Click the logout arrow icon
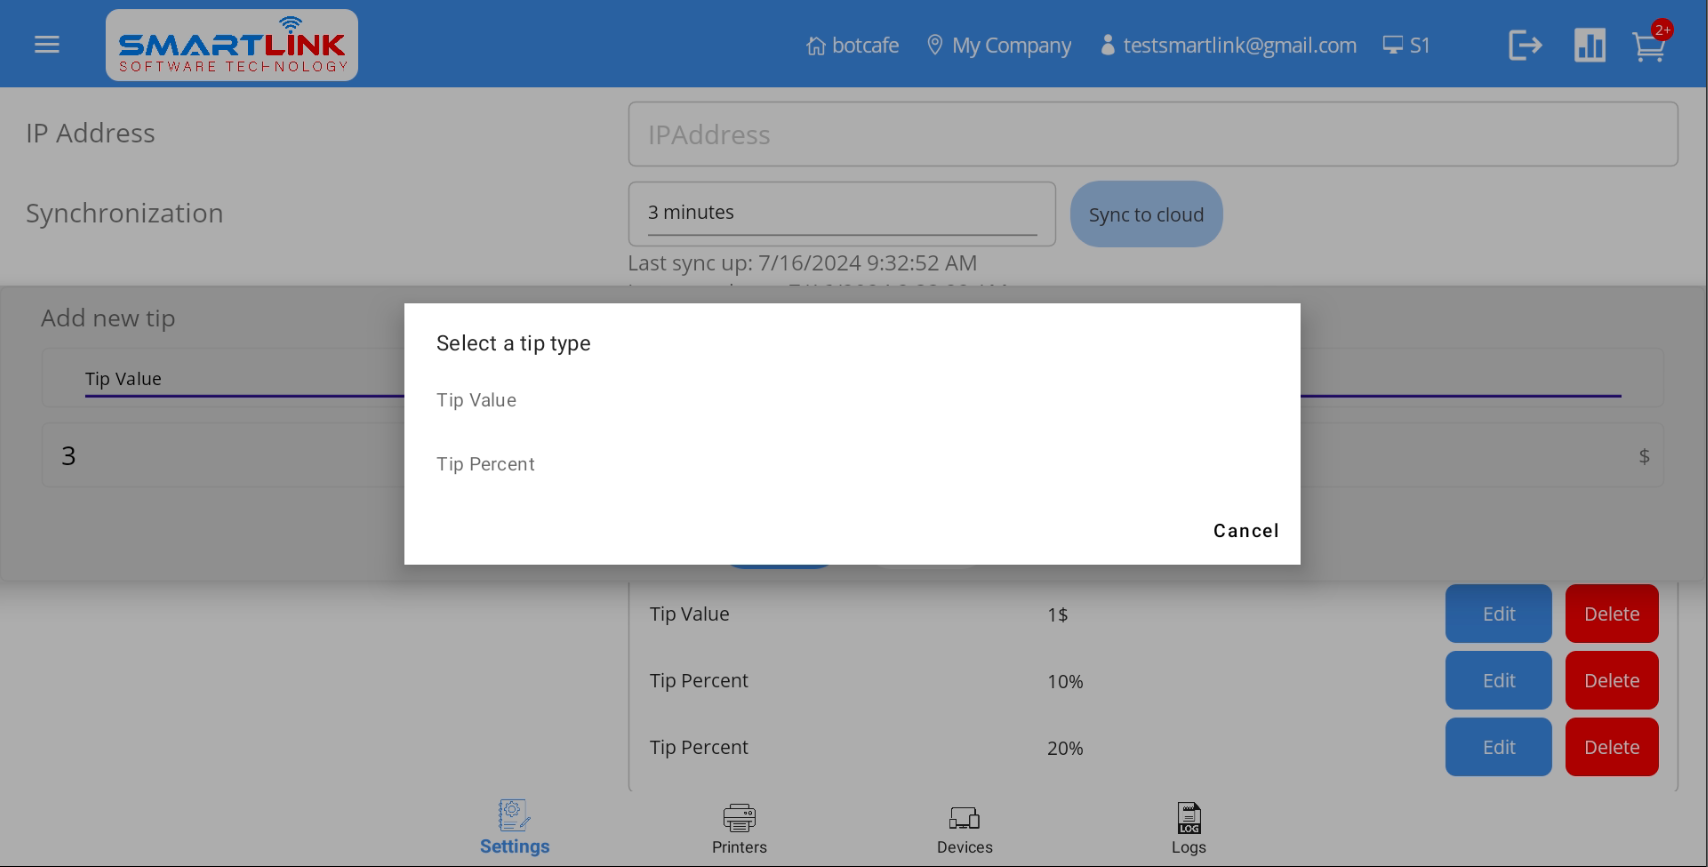Image resolution: width=1708 pixels, height=867 pixels. (1525, 45)
